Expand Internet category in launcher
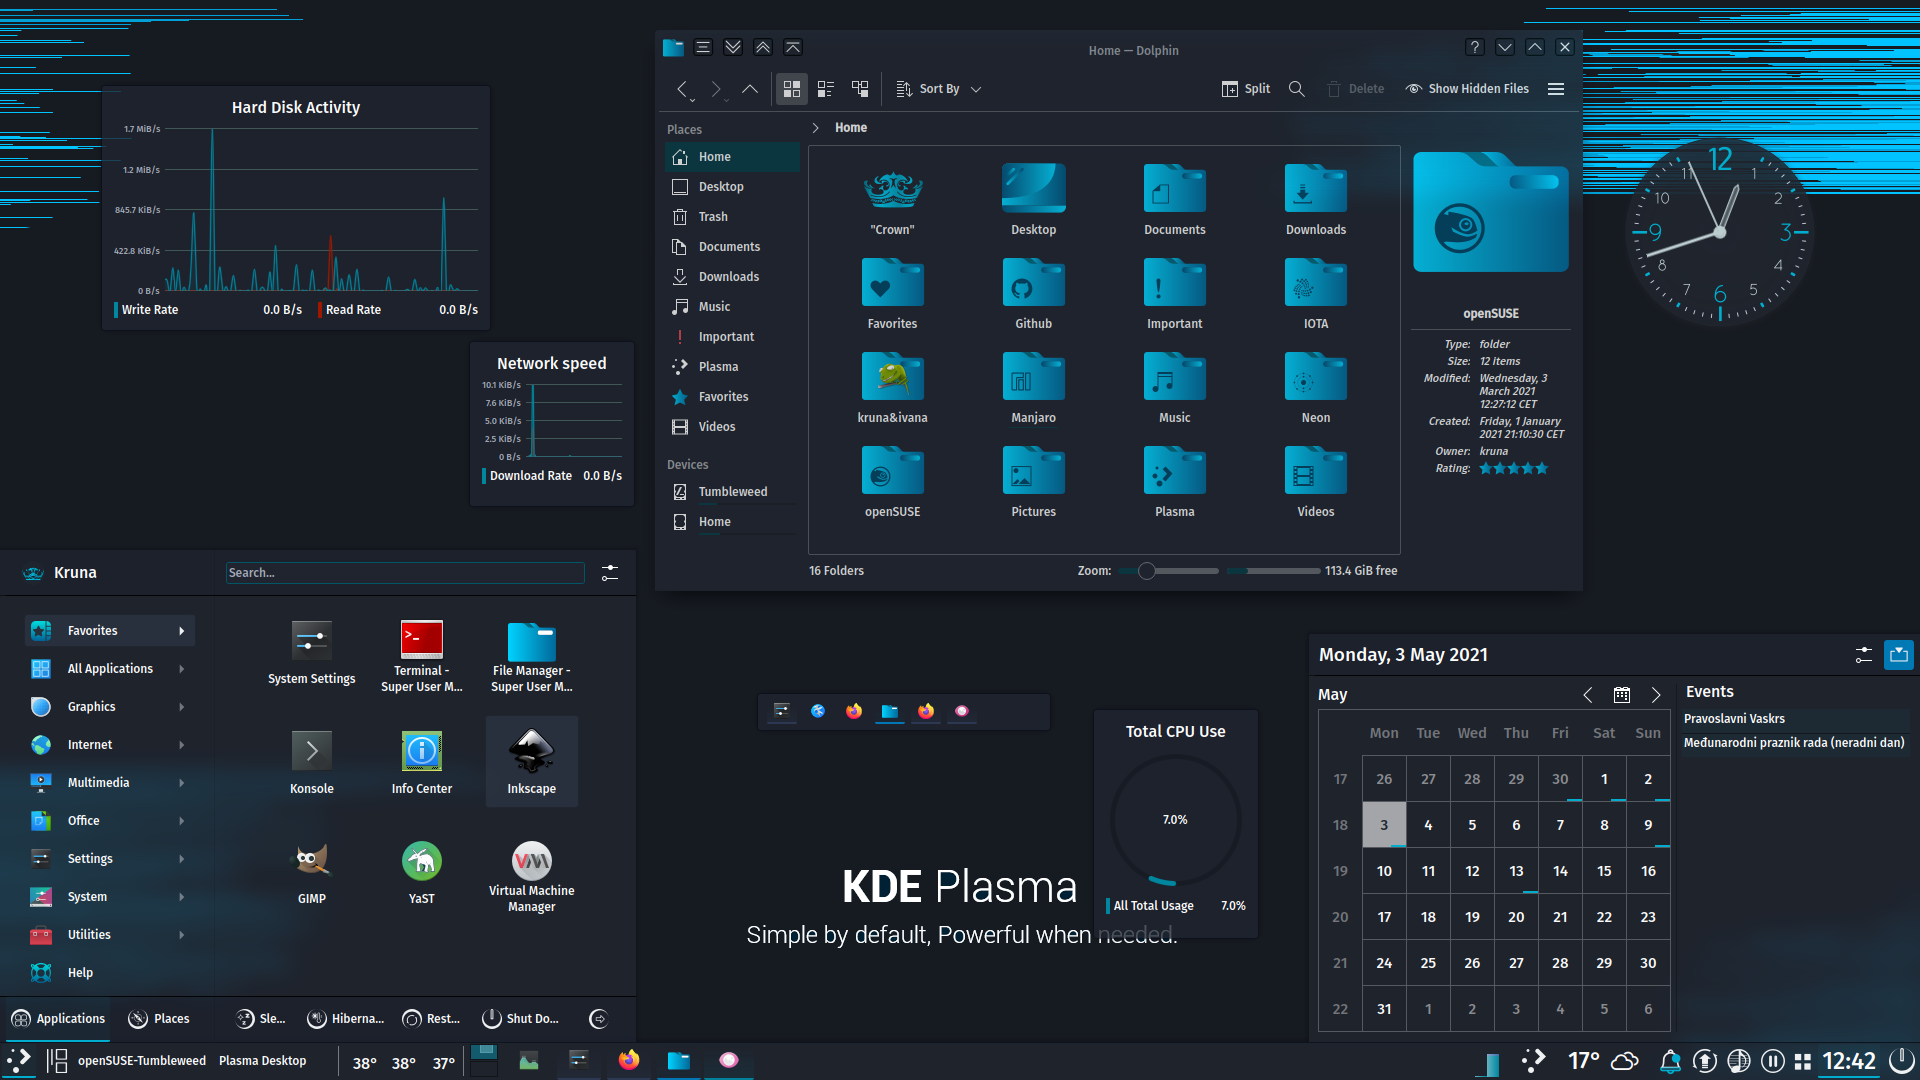The width and height of the screenshot is (1920, 1080). click(x=110, y=745)
